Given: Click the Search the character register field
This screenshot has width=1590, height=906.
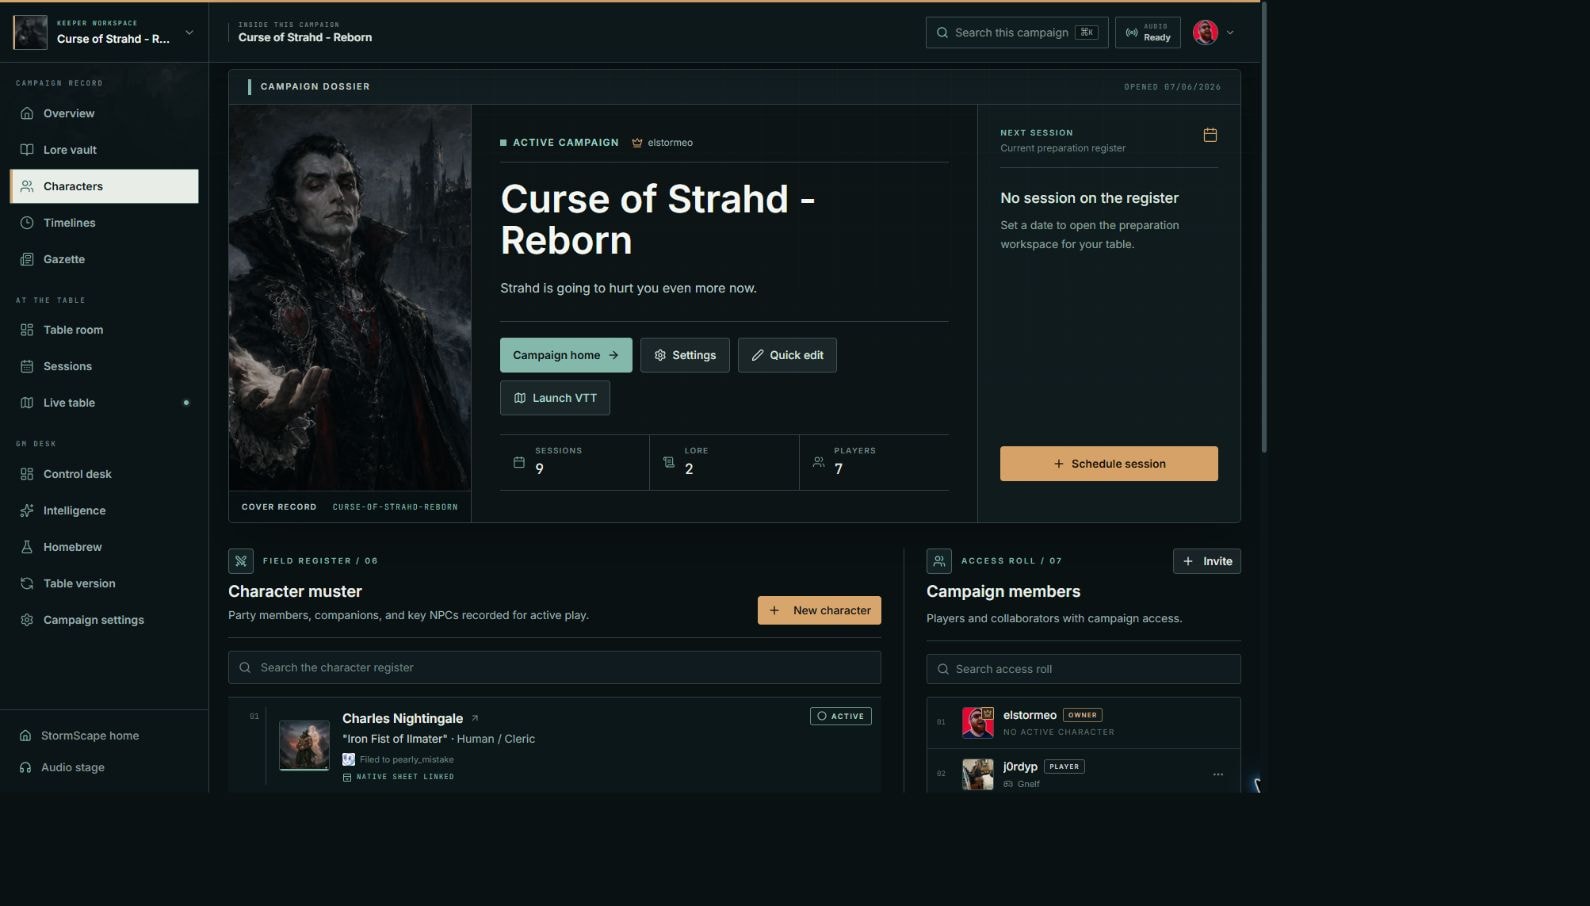Looking at the screenshot, I should coord(554,667).
